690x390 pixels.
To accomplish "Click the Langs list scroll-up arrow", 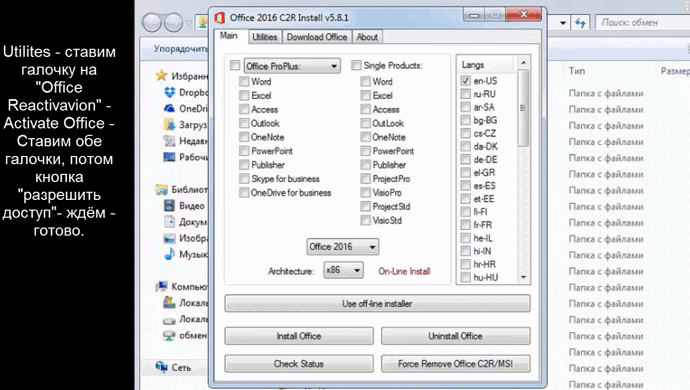I will click(x=523, y=63).
